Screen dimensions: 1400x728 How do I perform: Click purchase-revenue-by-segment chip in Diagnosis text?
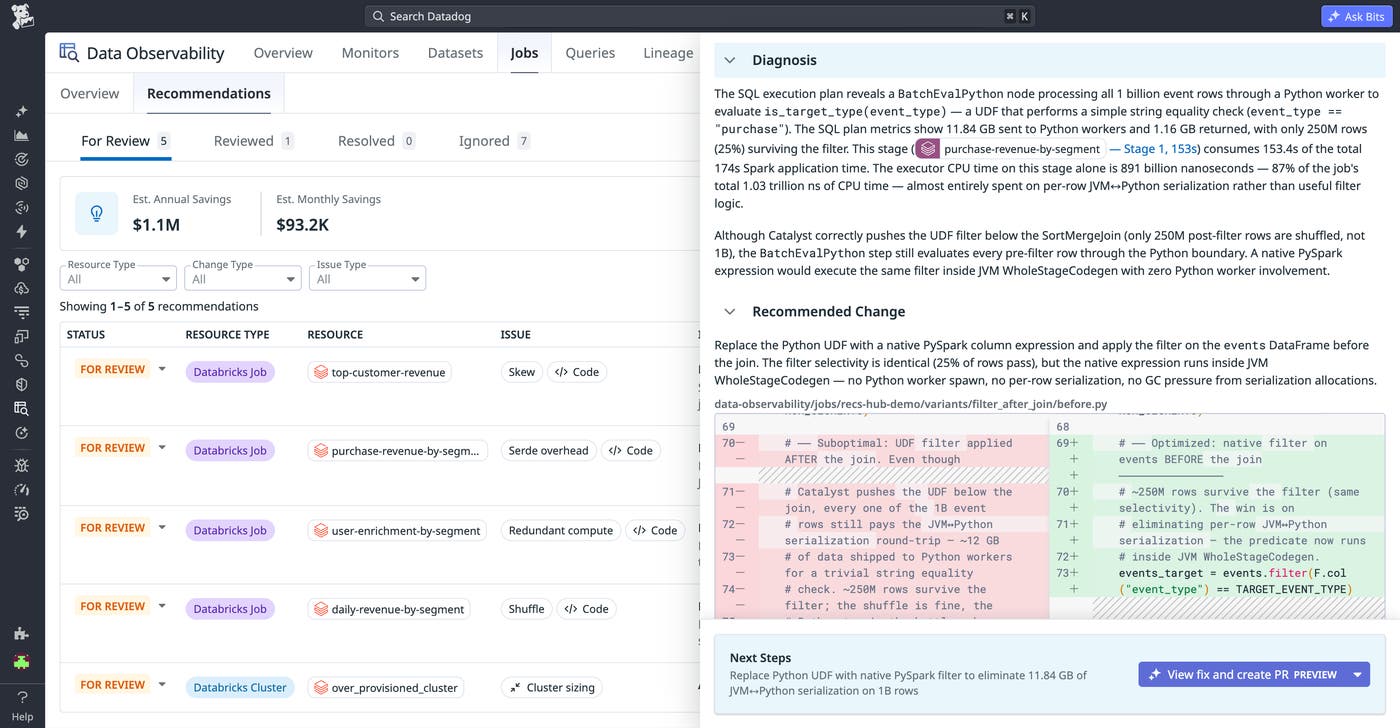point(1010,149)
